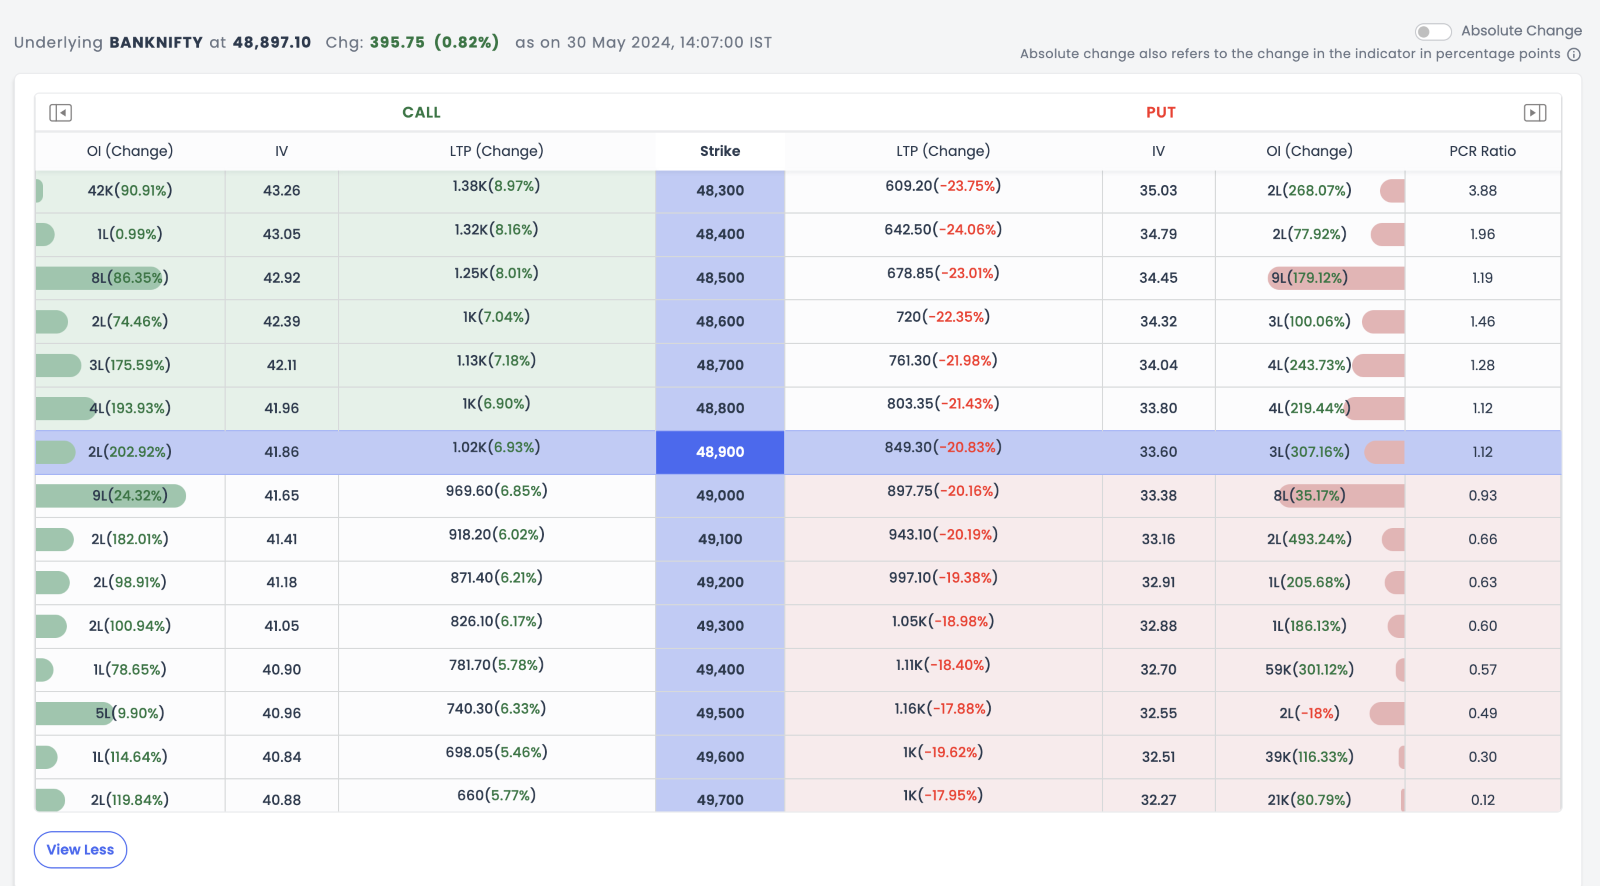Collapse the CALL side panel icon
The height and width of the screenshot is (886, 1600).
click(60, 113)
